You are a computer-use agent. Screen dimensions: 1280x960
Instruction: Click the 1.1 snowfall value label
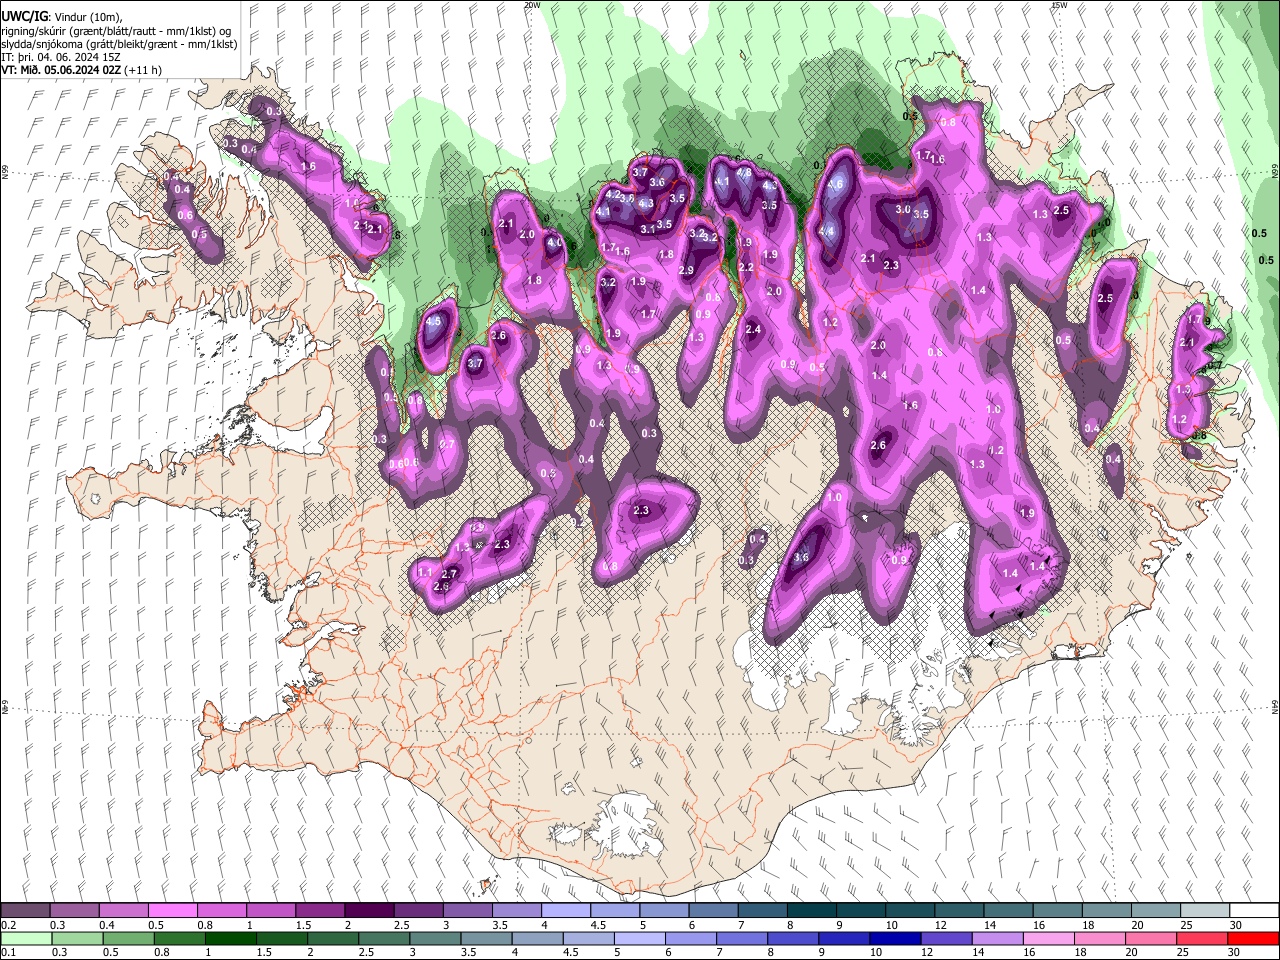(424, 572)
